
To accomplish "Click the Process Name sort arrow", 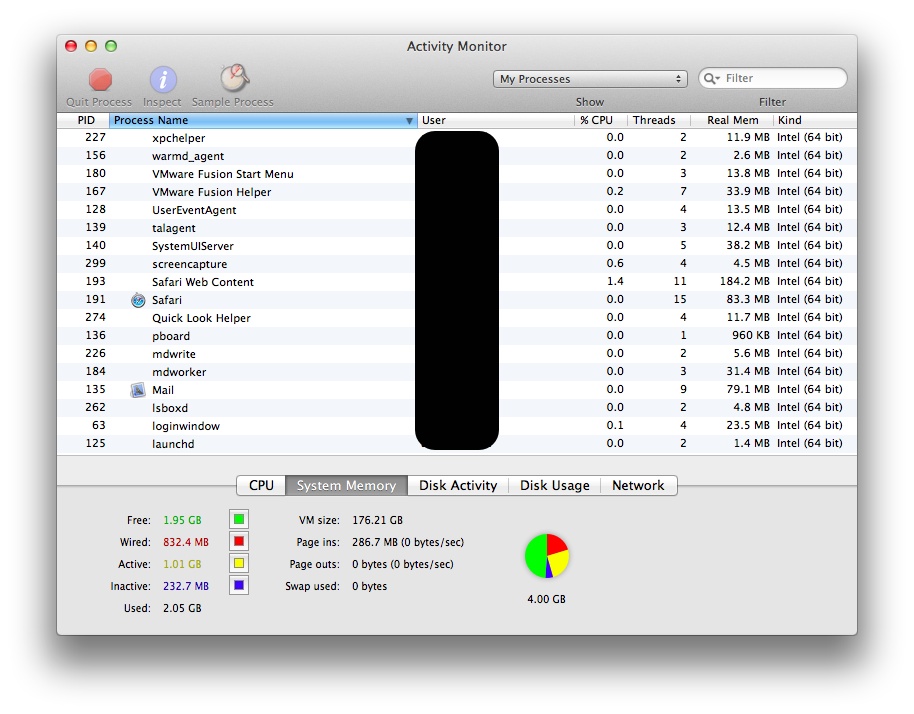I will pos(409,121).
